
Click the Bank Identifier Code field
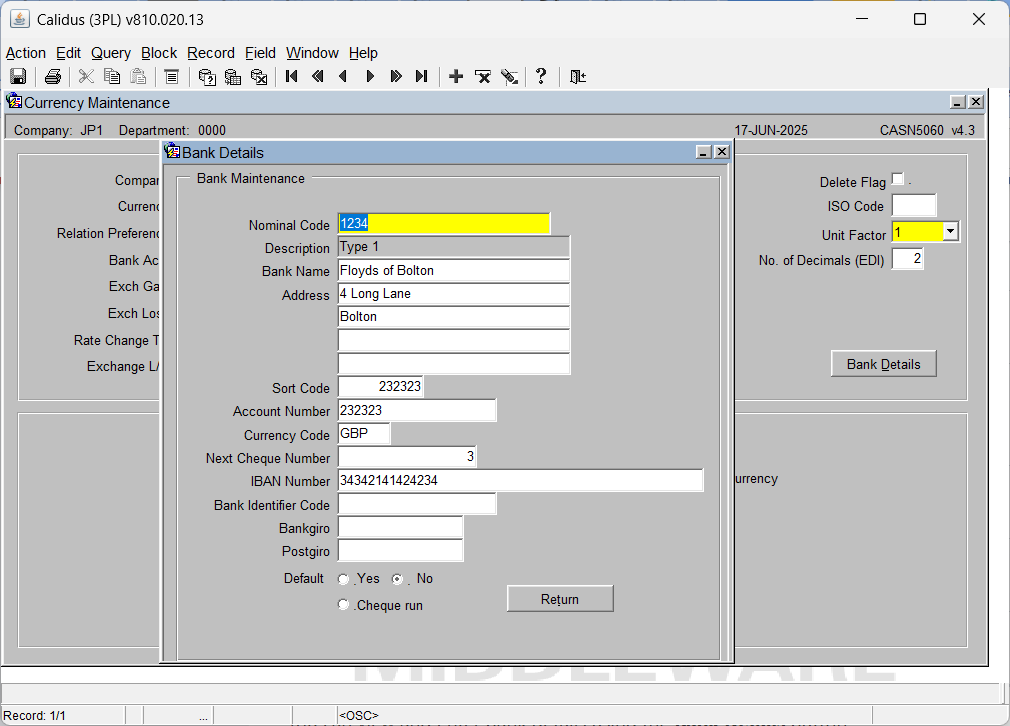[417, 504]
